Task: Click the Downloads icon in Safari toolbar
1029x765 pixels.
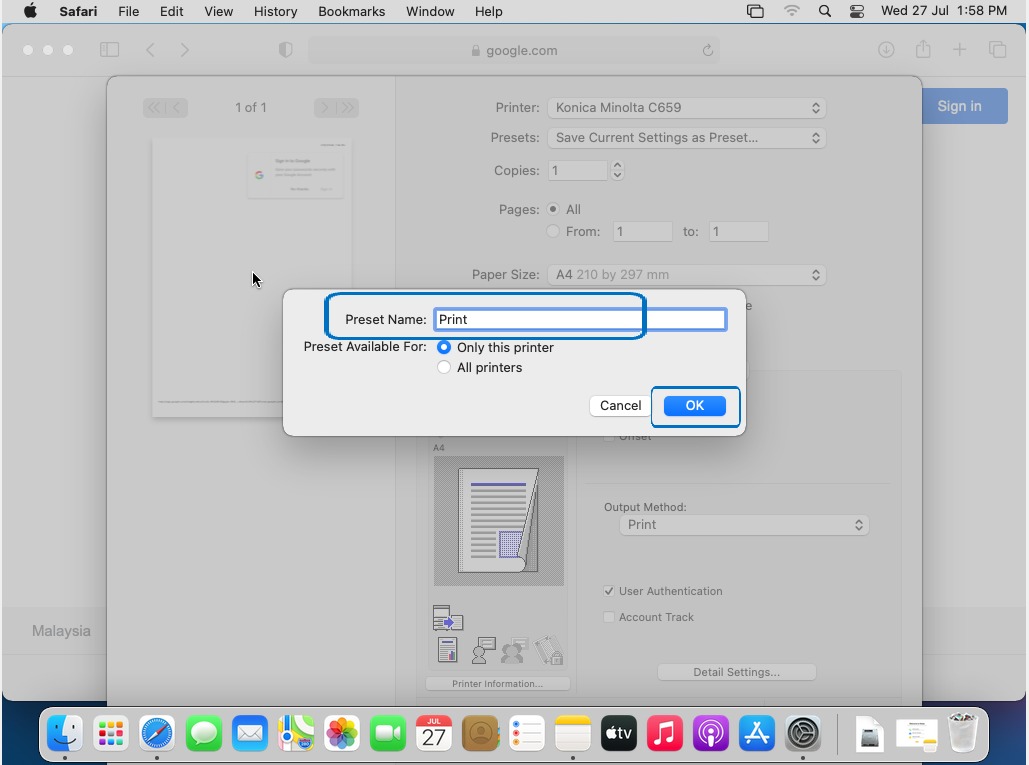Action: pos(886,50)
